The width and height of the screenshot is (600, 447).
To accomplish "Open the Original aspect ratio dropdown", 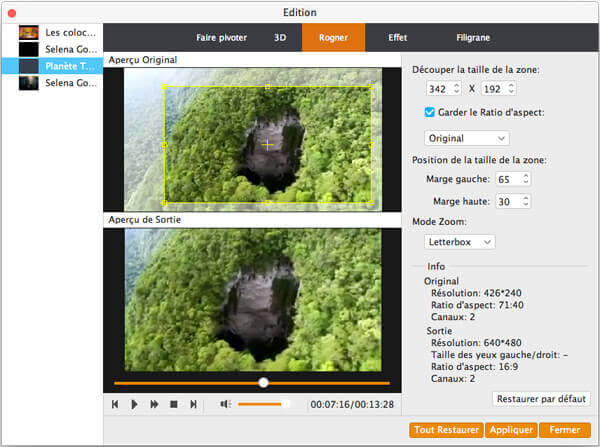I will coord(466,138).
